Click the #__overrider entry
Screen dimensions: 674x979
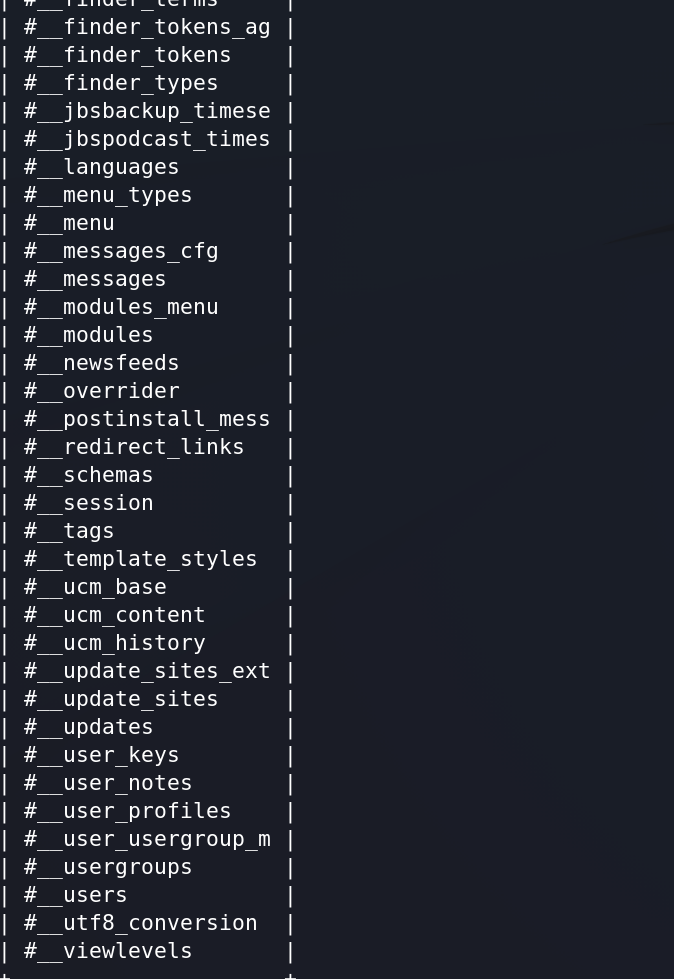(102, 391)
